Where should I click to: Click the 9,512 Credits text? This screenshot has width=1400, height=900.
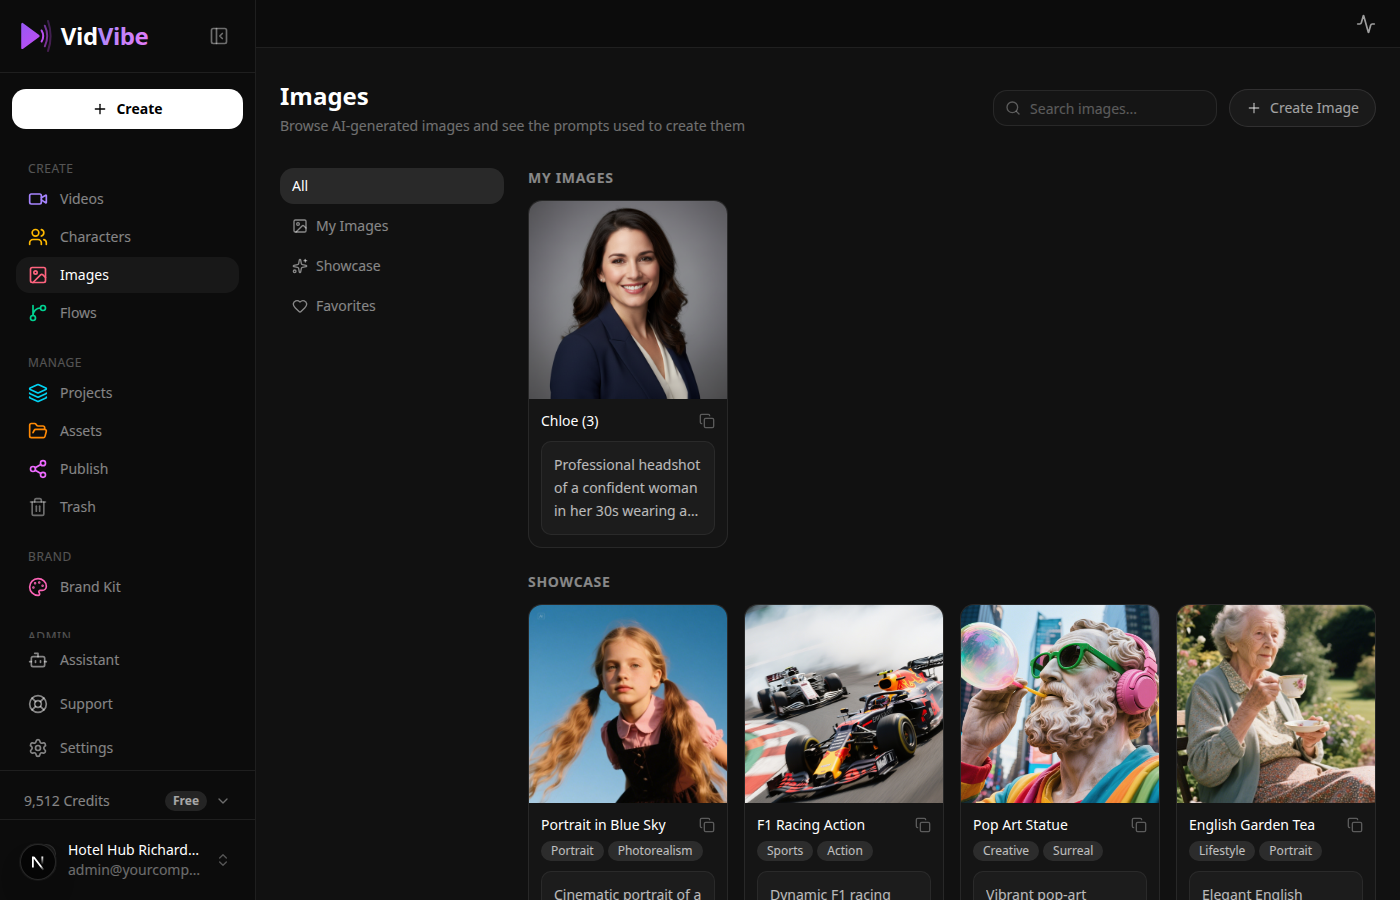coord(67,801)
